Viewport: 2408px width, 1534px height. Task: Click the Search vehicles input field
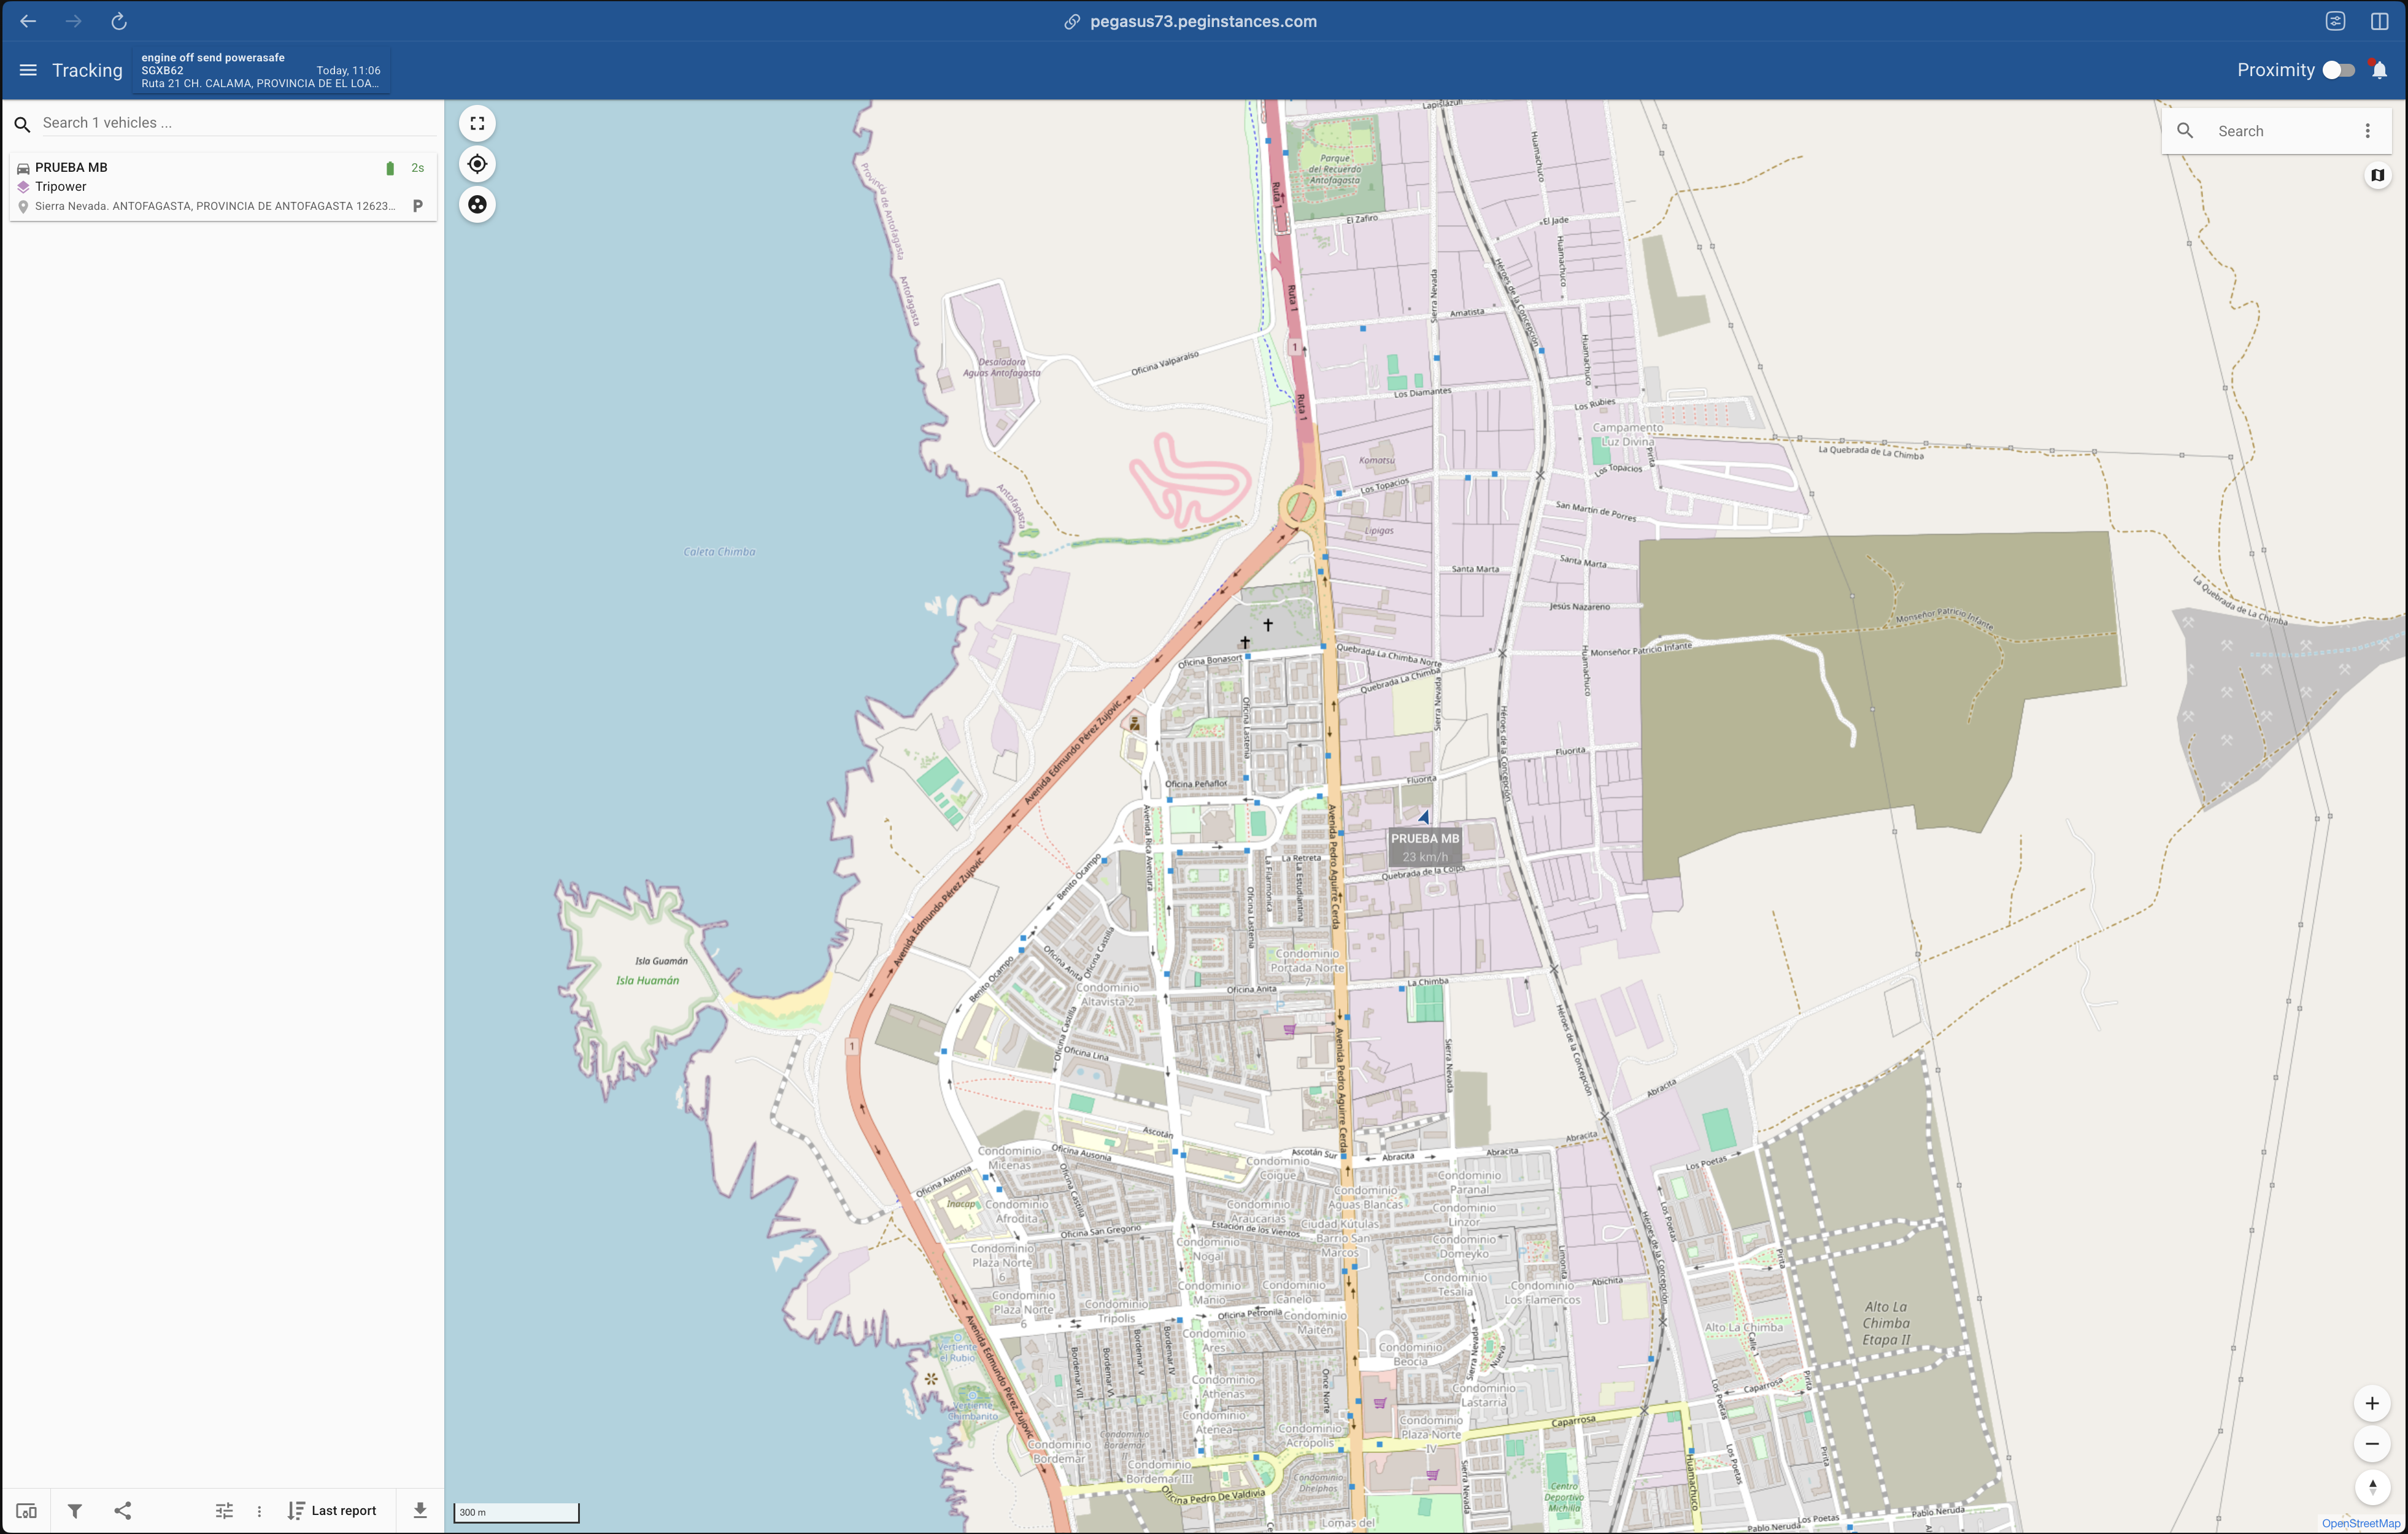pos(230,123)
